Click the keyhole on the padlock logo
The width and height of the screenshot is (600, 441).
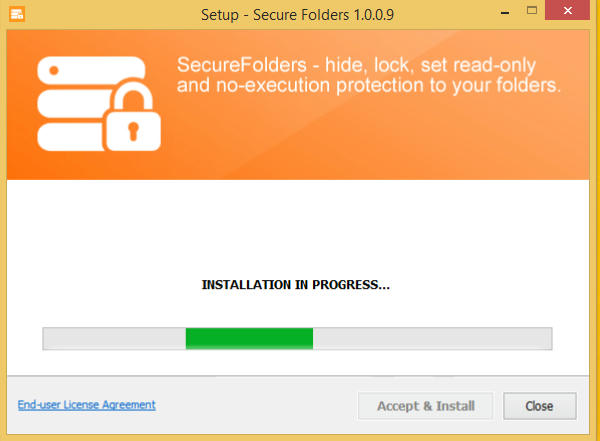[133, 131]
